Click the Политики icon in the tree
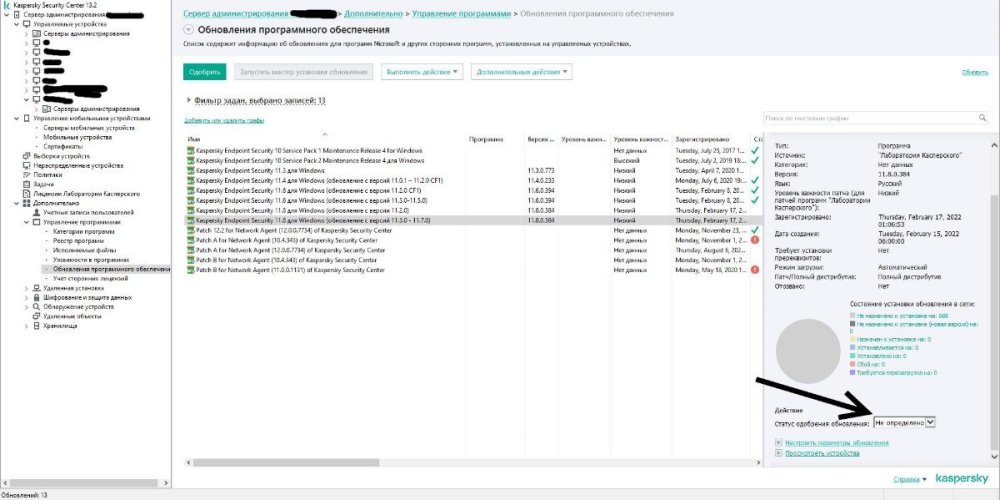 pos(26,175)
